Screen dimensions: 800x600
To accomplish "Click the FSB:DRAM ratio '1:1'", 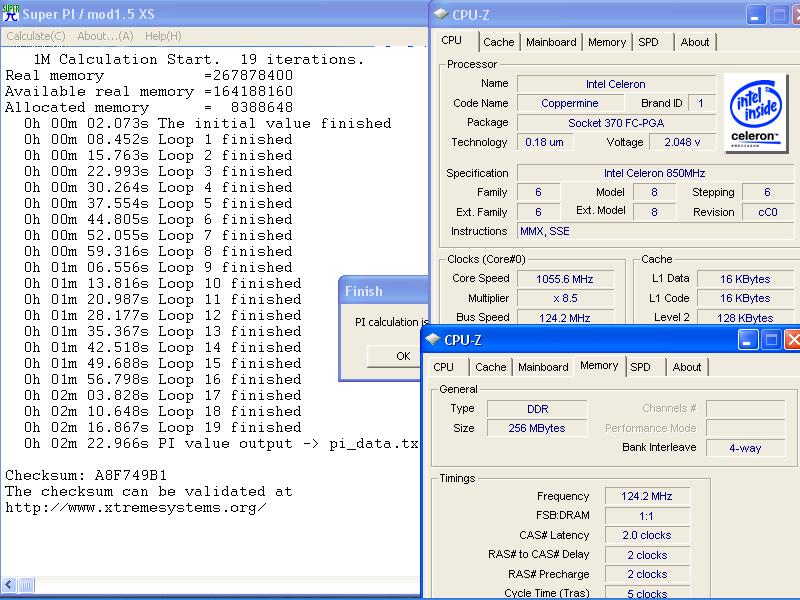I will point(647,516).
